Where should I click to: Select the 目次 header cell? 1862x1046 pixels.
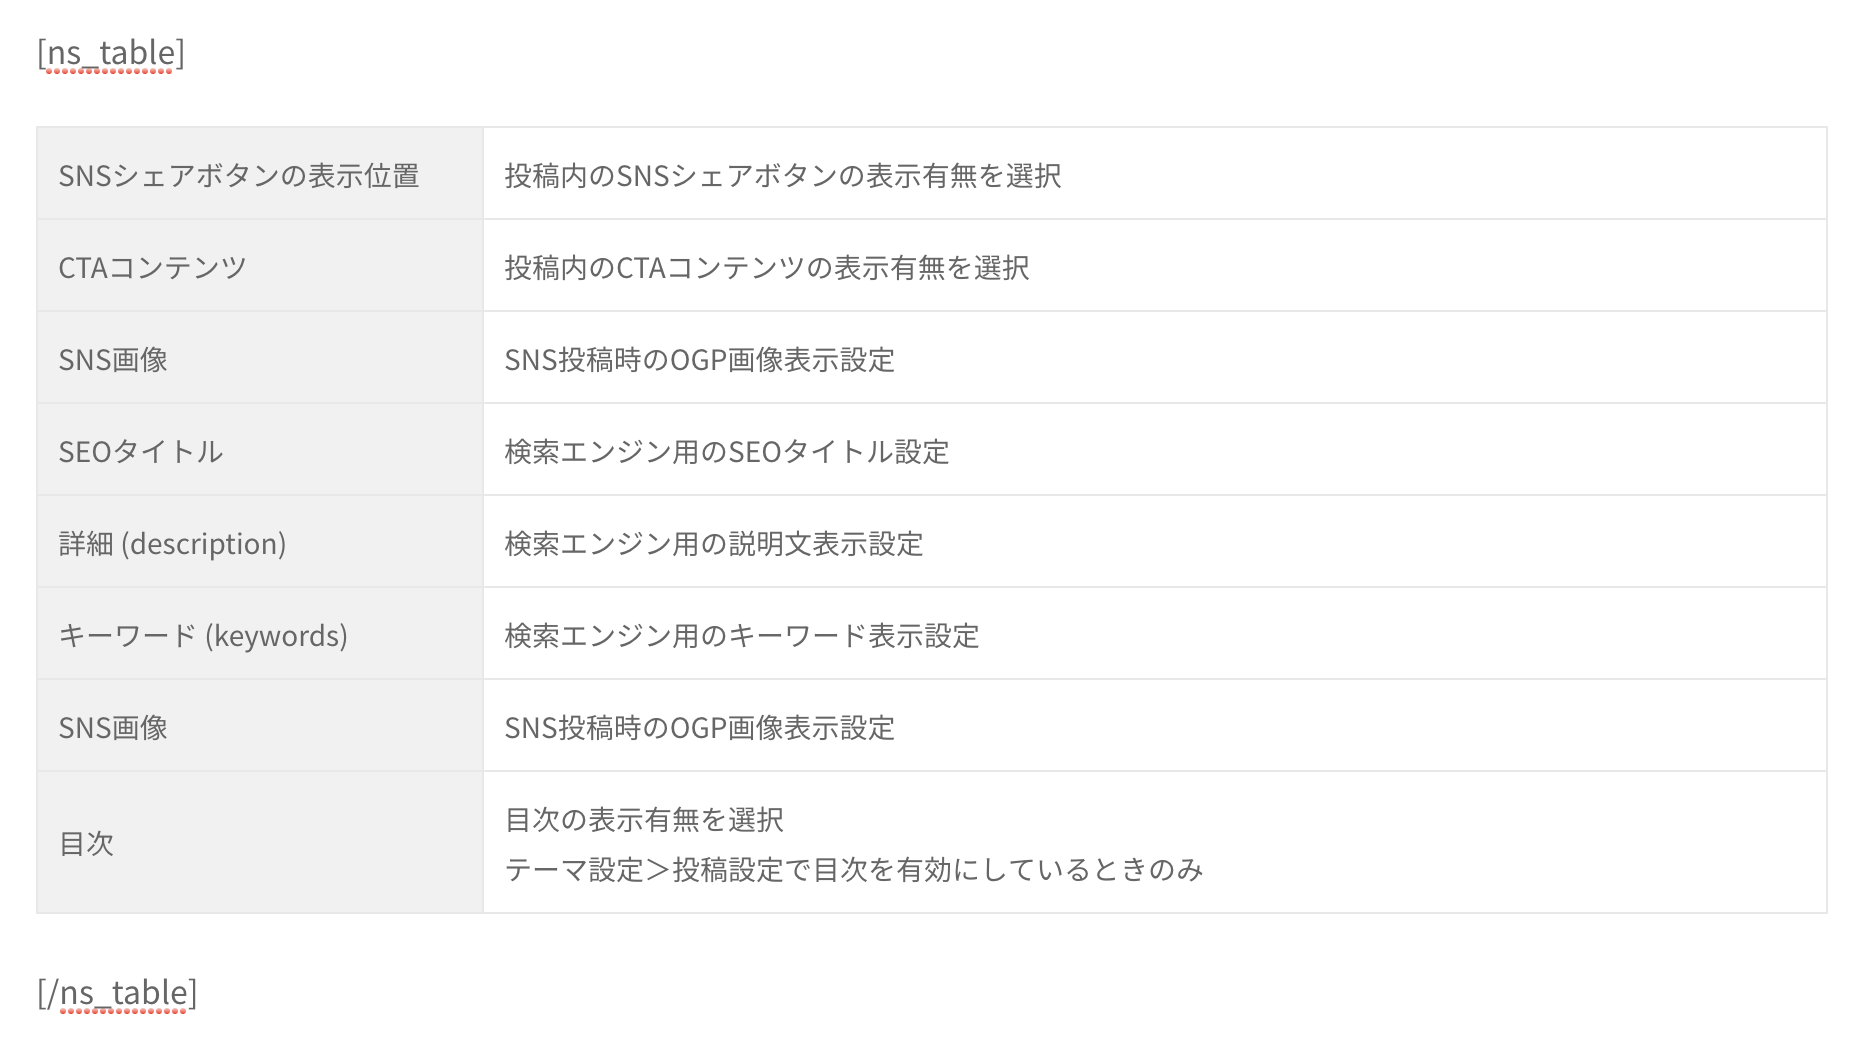point(87,844)
